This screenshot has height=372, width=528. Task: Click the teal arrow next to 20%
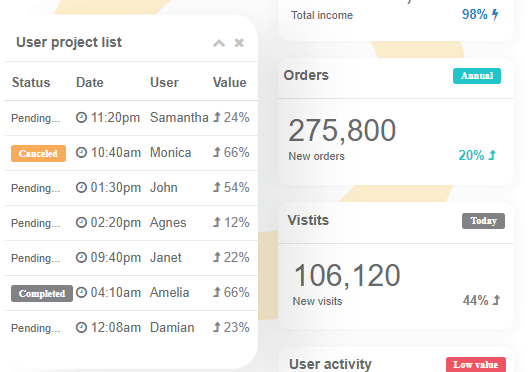pos(492,155)
